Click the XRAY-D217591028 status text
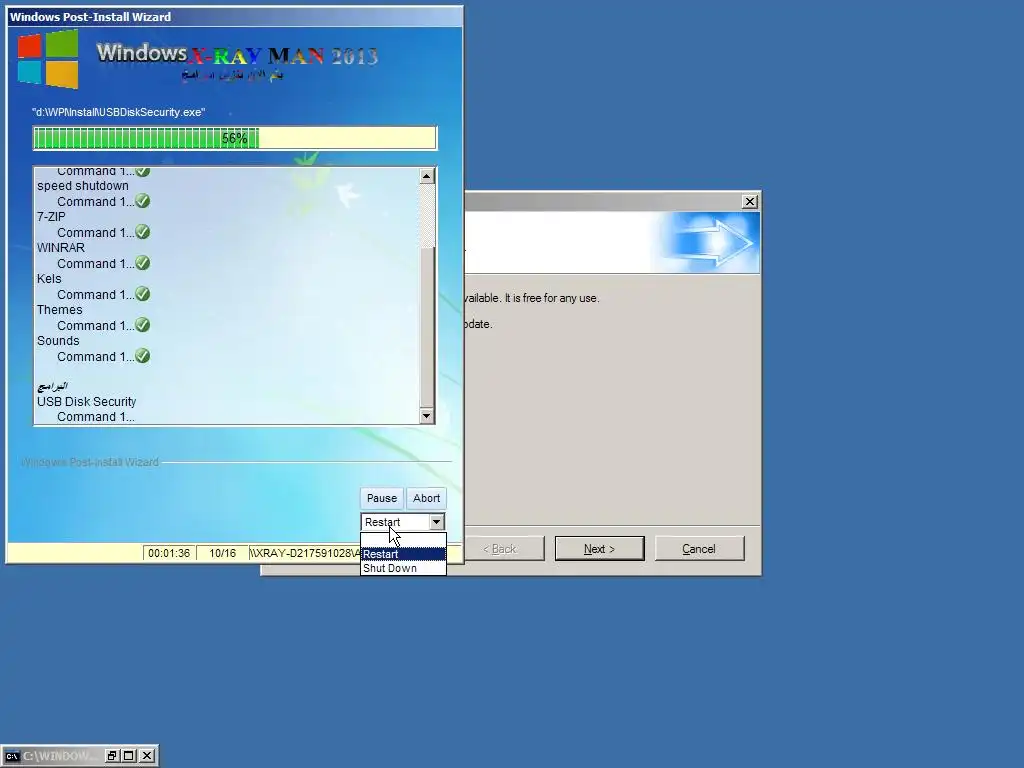The width and height of the screenshot is (1024, 768). [x=304, y=553]
